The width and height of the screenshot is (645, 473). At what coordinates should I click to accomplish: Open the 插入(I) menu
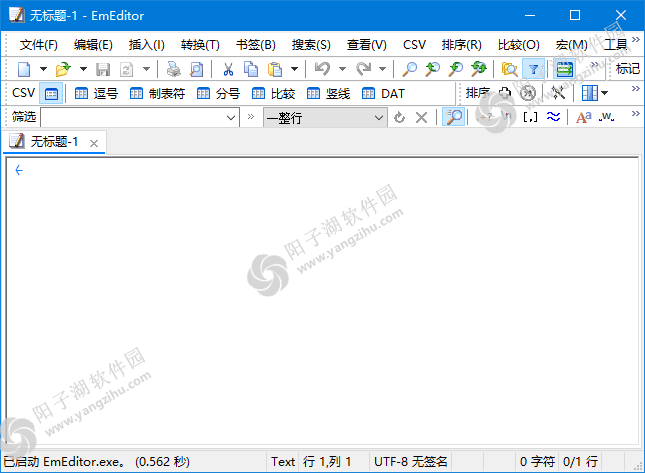pyautogui.click(x=146, y=44)
